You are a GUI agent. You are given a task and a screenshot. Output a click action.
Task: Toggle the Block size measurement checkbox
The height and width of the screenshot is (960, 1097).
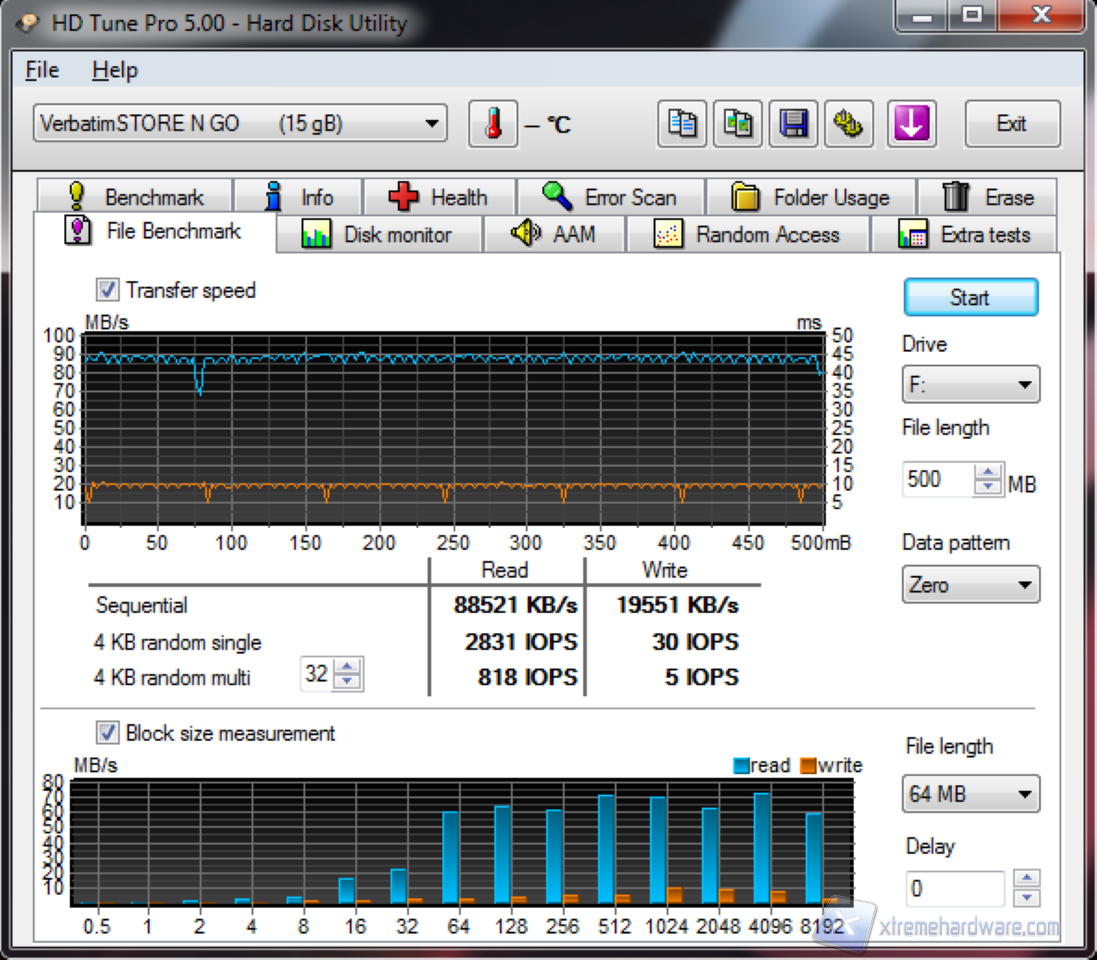107,733
